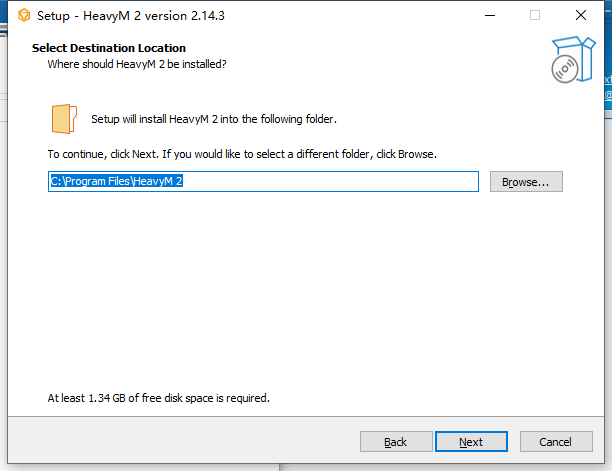
Task: Click the setup window title text
Action: coord(130,15)
